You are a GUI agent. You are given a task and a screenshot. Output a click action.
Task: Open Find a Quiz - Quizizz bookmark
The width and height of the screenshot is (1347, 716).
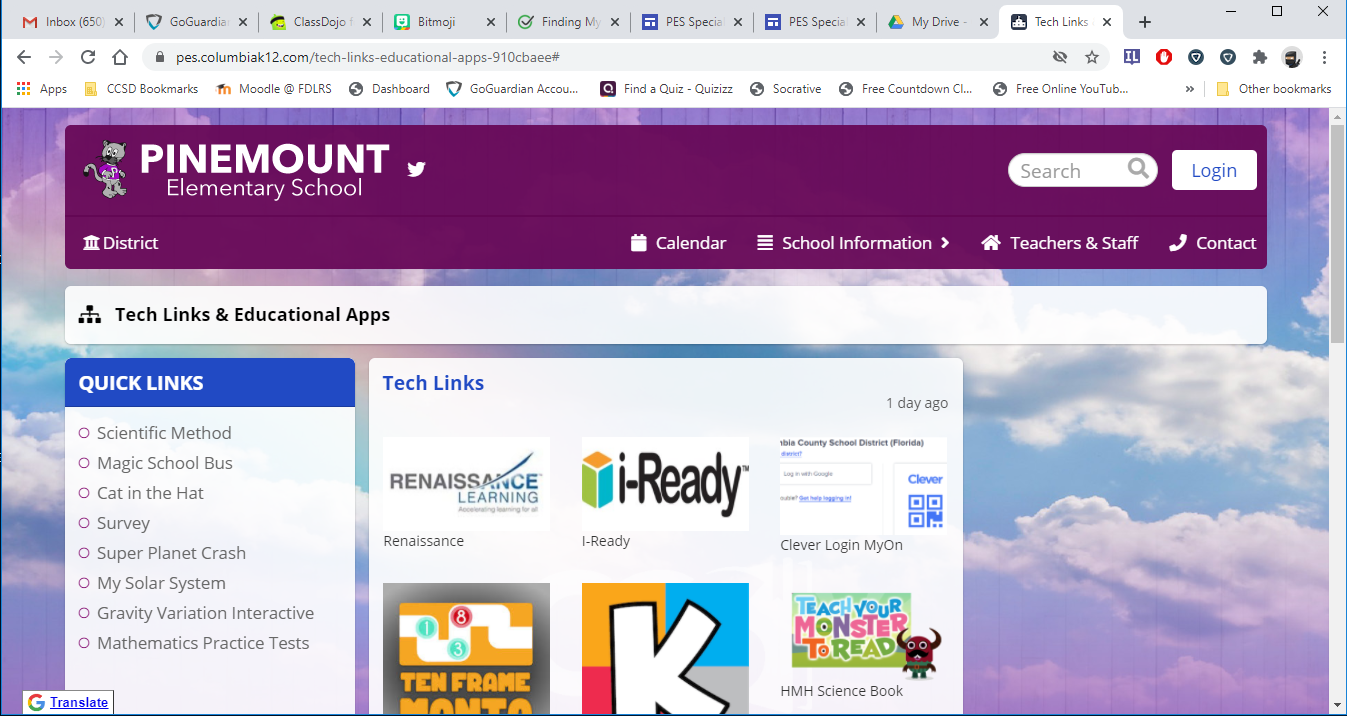point(667,89)
